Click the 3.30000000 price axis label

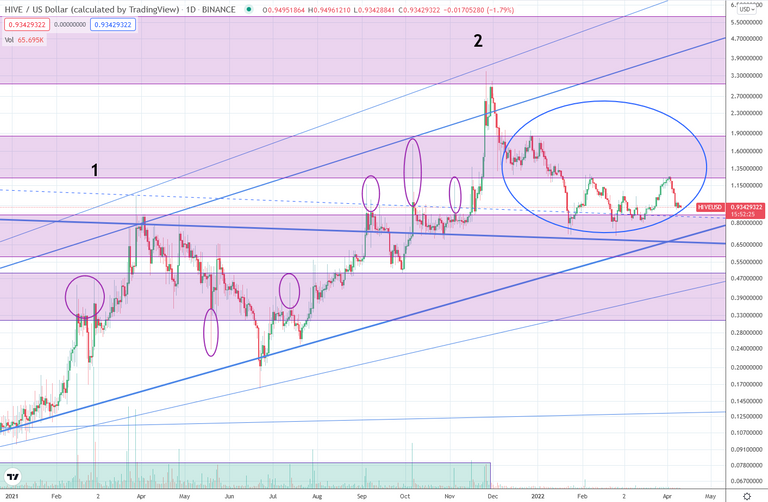point(746,75)
